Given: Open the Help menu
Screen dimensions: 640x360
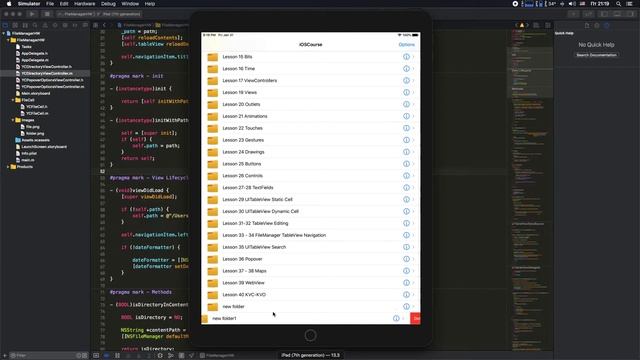Looking at the screenshot, I should point(150,4).
